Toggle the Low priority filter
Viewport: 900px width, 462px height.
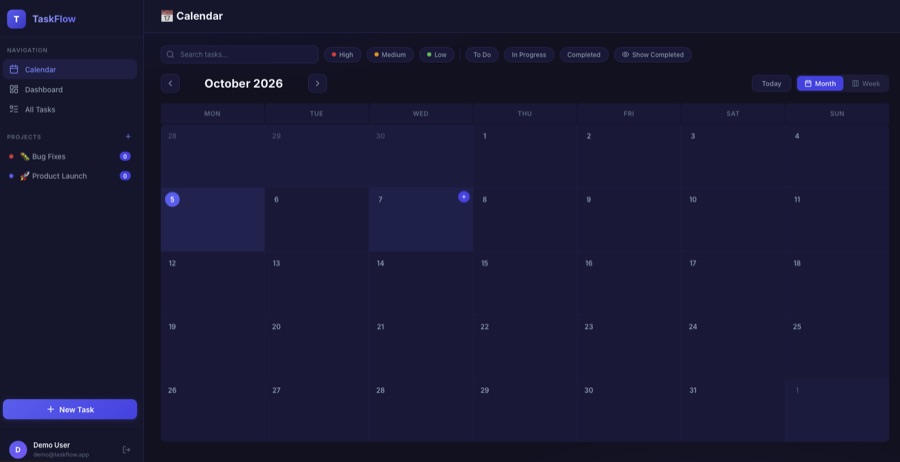[437, 55]
